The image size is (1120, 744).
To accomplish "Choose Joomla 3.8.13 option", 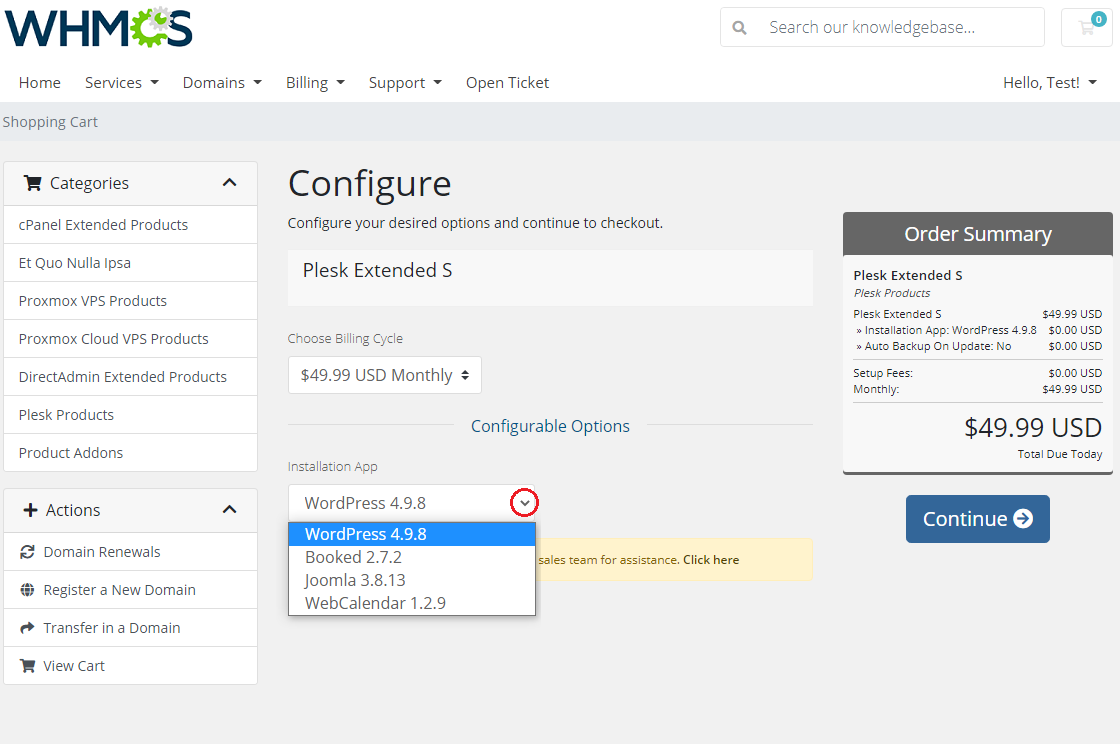I will click(412, 580).
